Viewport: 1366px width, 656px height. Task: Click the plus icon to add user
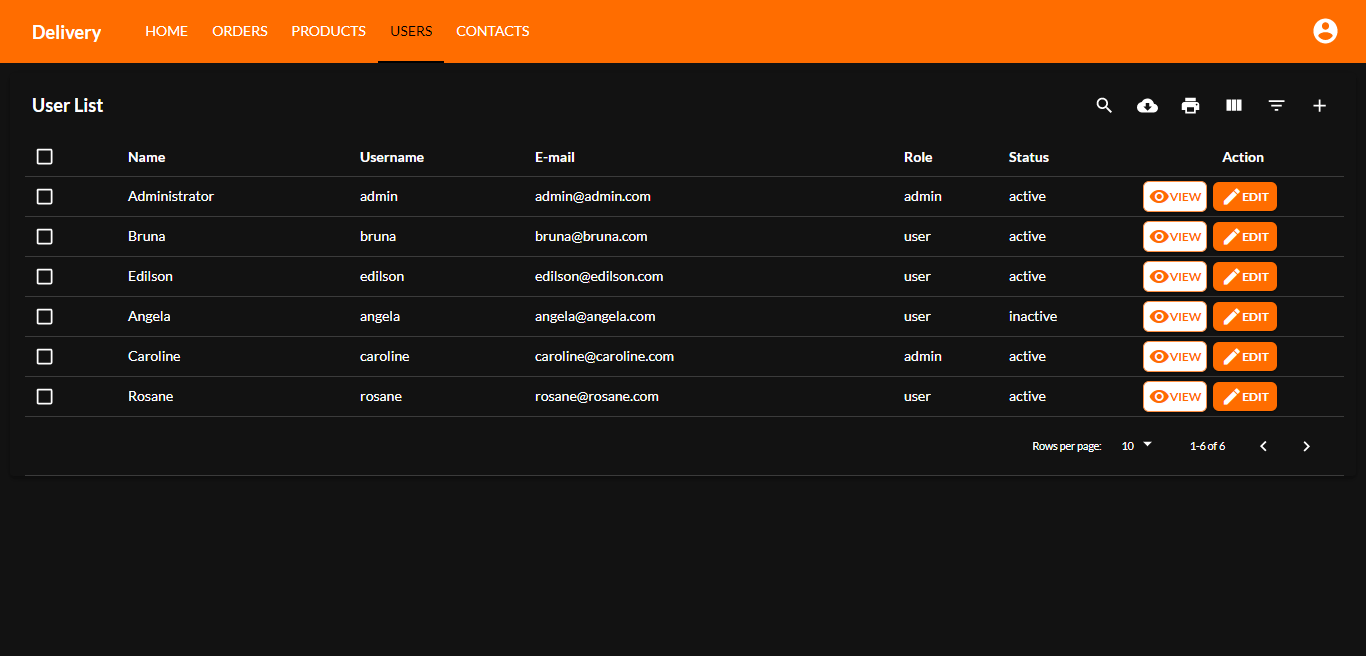(x=1319, y=105)
